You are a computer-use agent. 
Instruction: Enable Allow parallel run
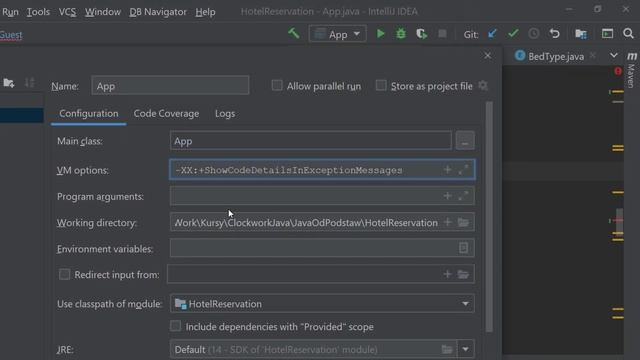pos(277,85)
